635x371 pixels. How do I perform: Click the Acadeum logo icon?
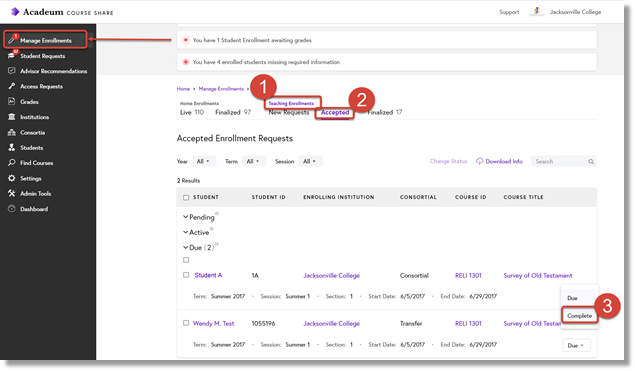coord(15,12)
